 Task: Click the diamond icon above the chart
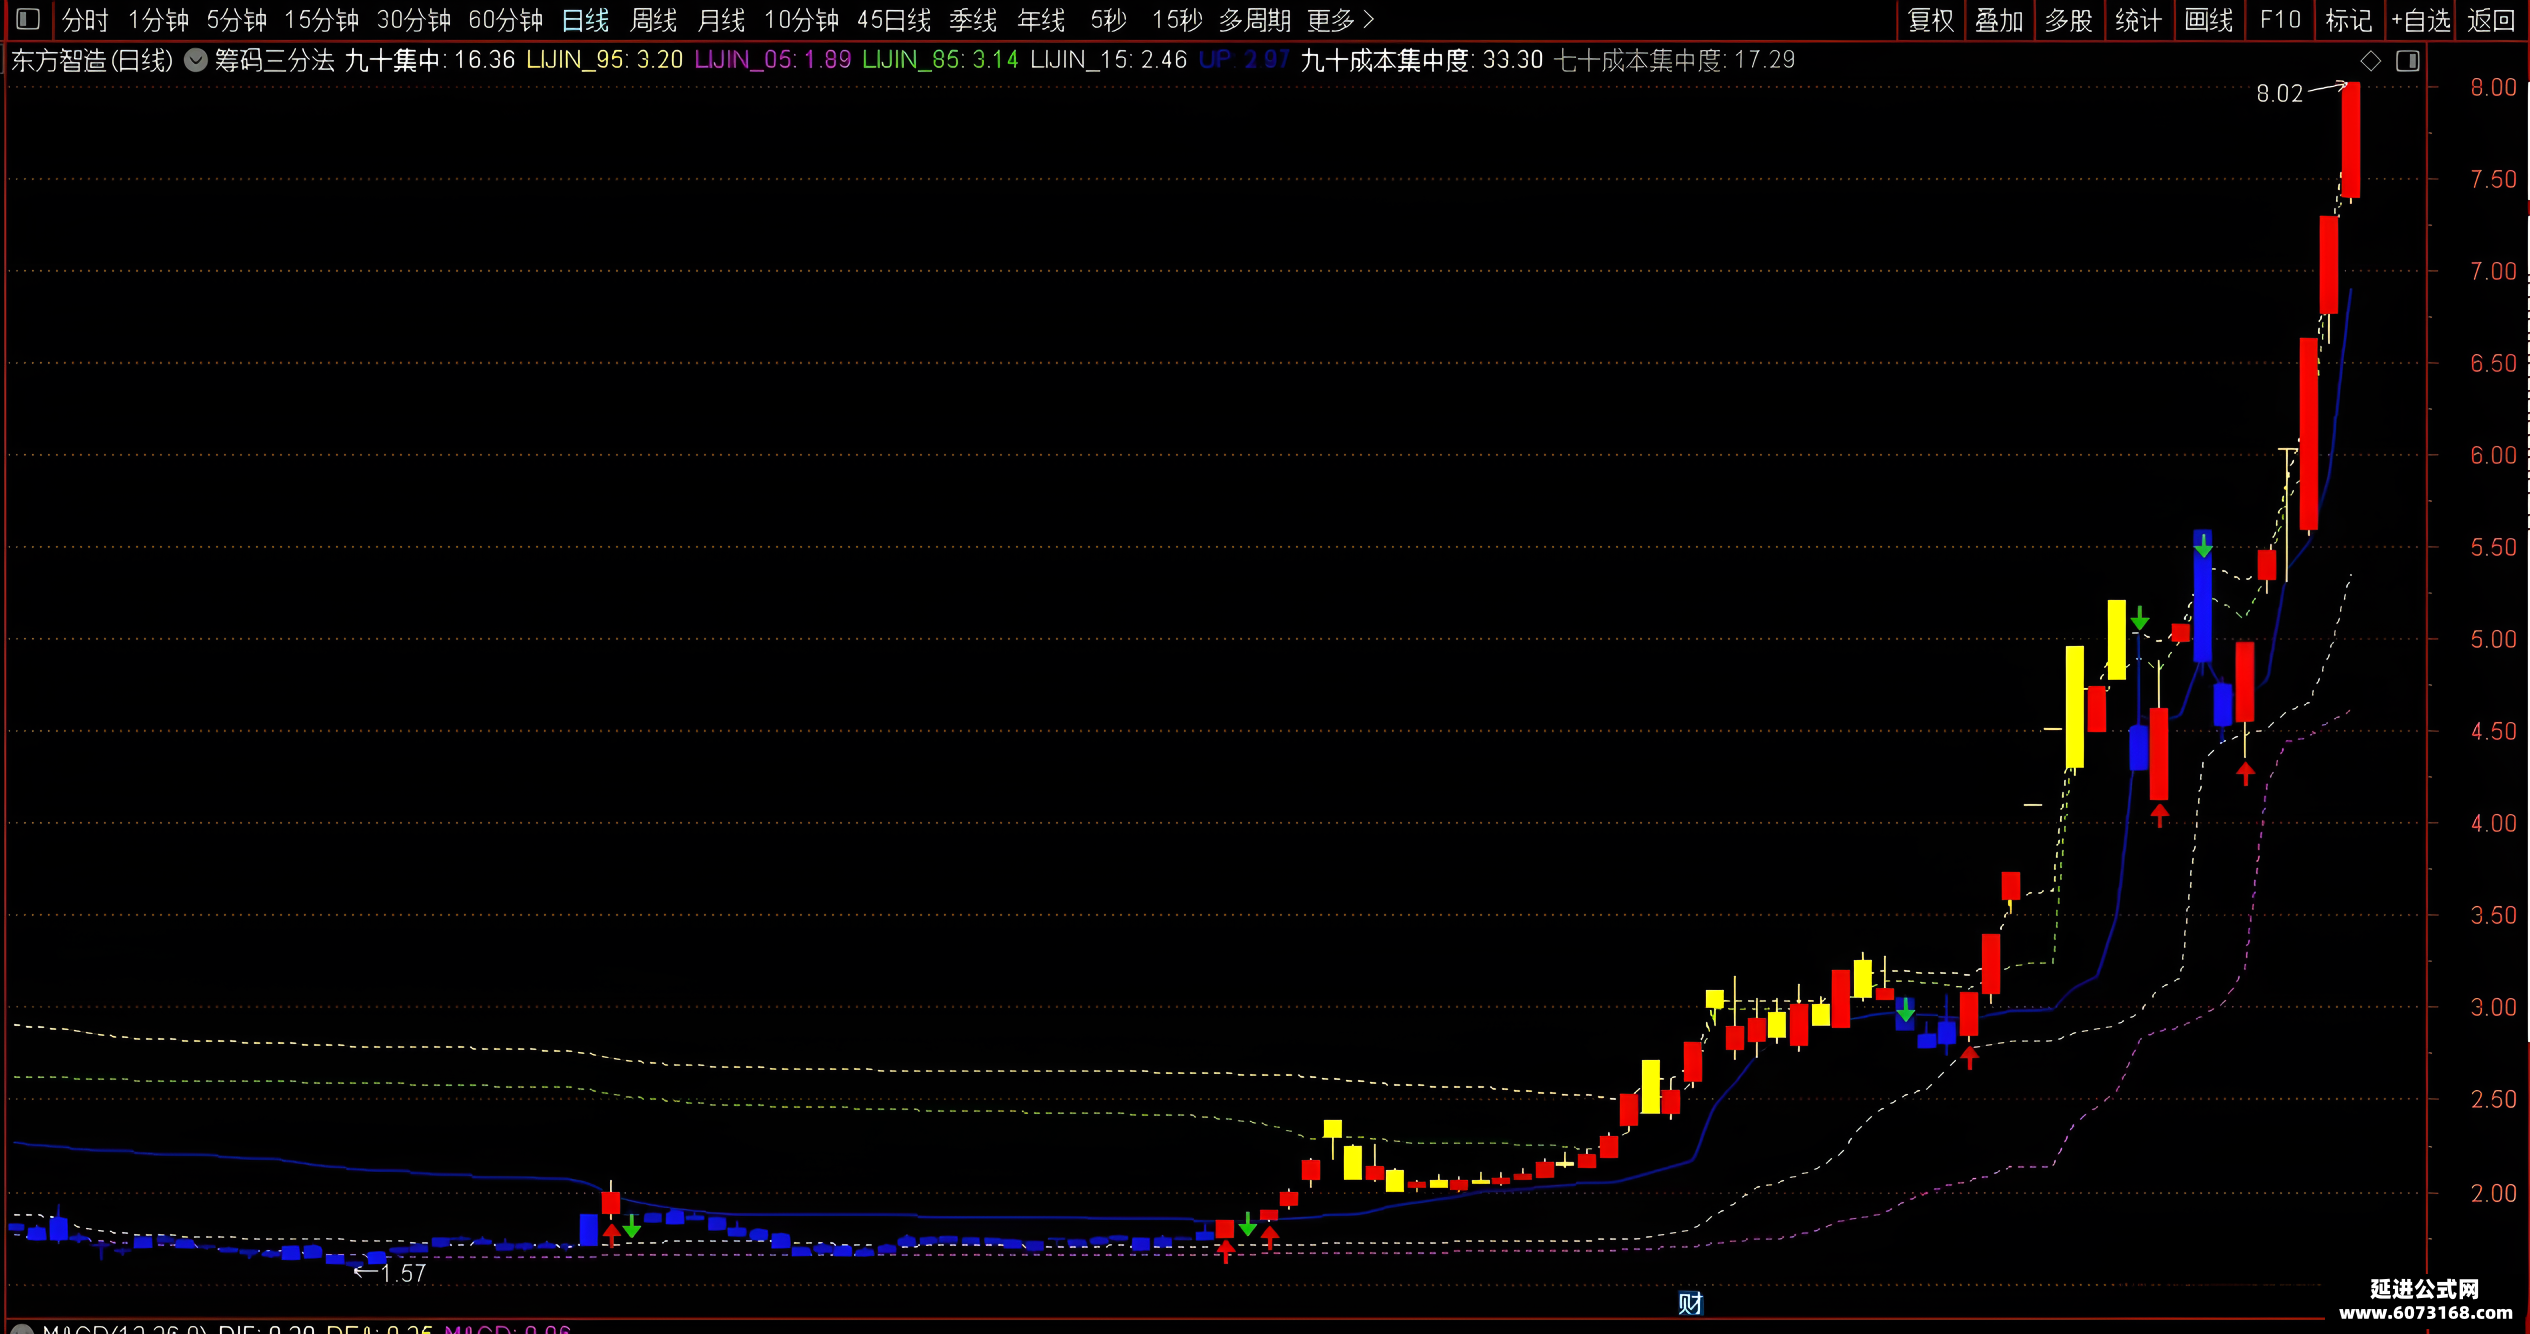click(2371, 61)
